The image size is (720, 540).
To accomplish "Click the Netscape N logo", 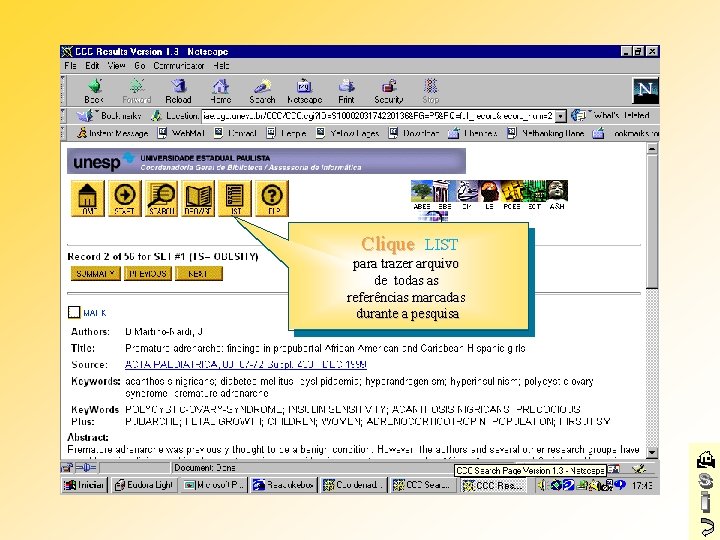I will tap(645, 90).
